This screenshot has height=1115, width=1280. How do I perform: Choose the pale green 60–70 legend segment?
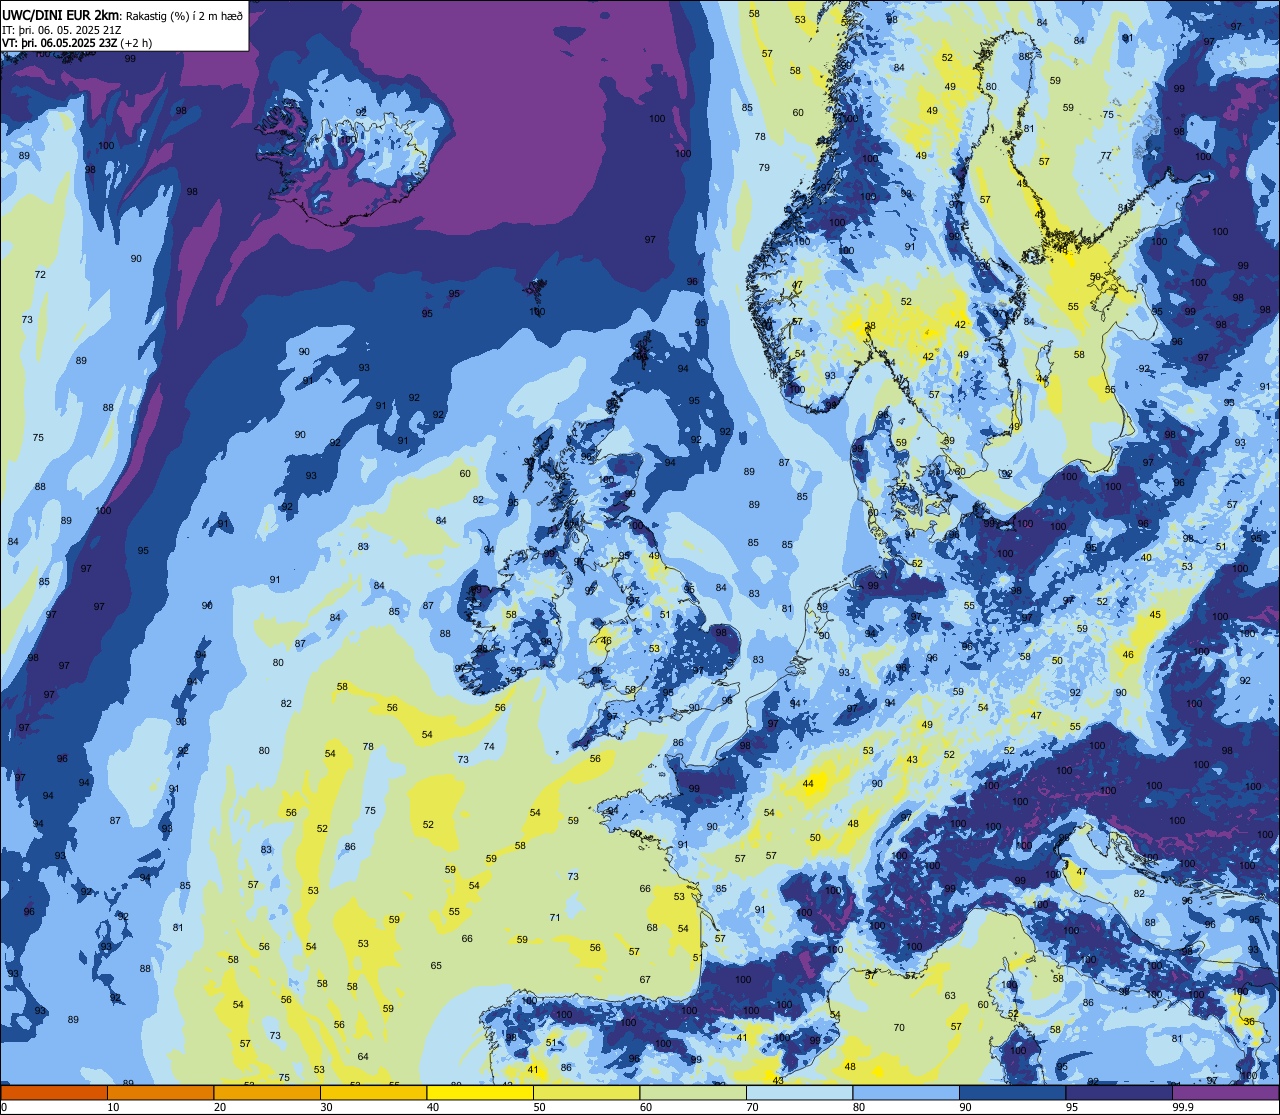click(693, 1092)
